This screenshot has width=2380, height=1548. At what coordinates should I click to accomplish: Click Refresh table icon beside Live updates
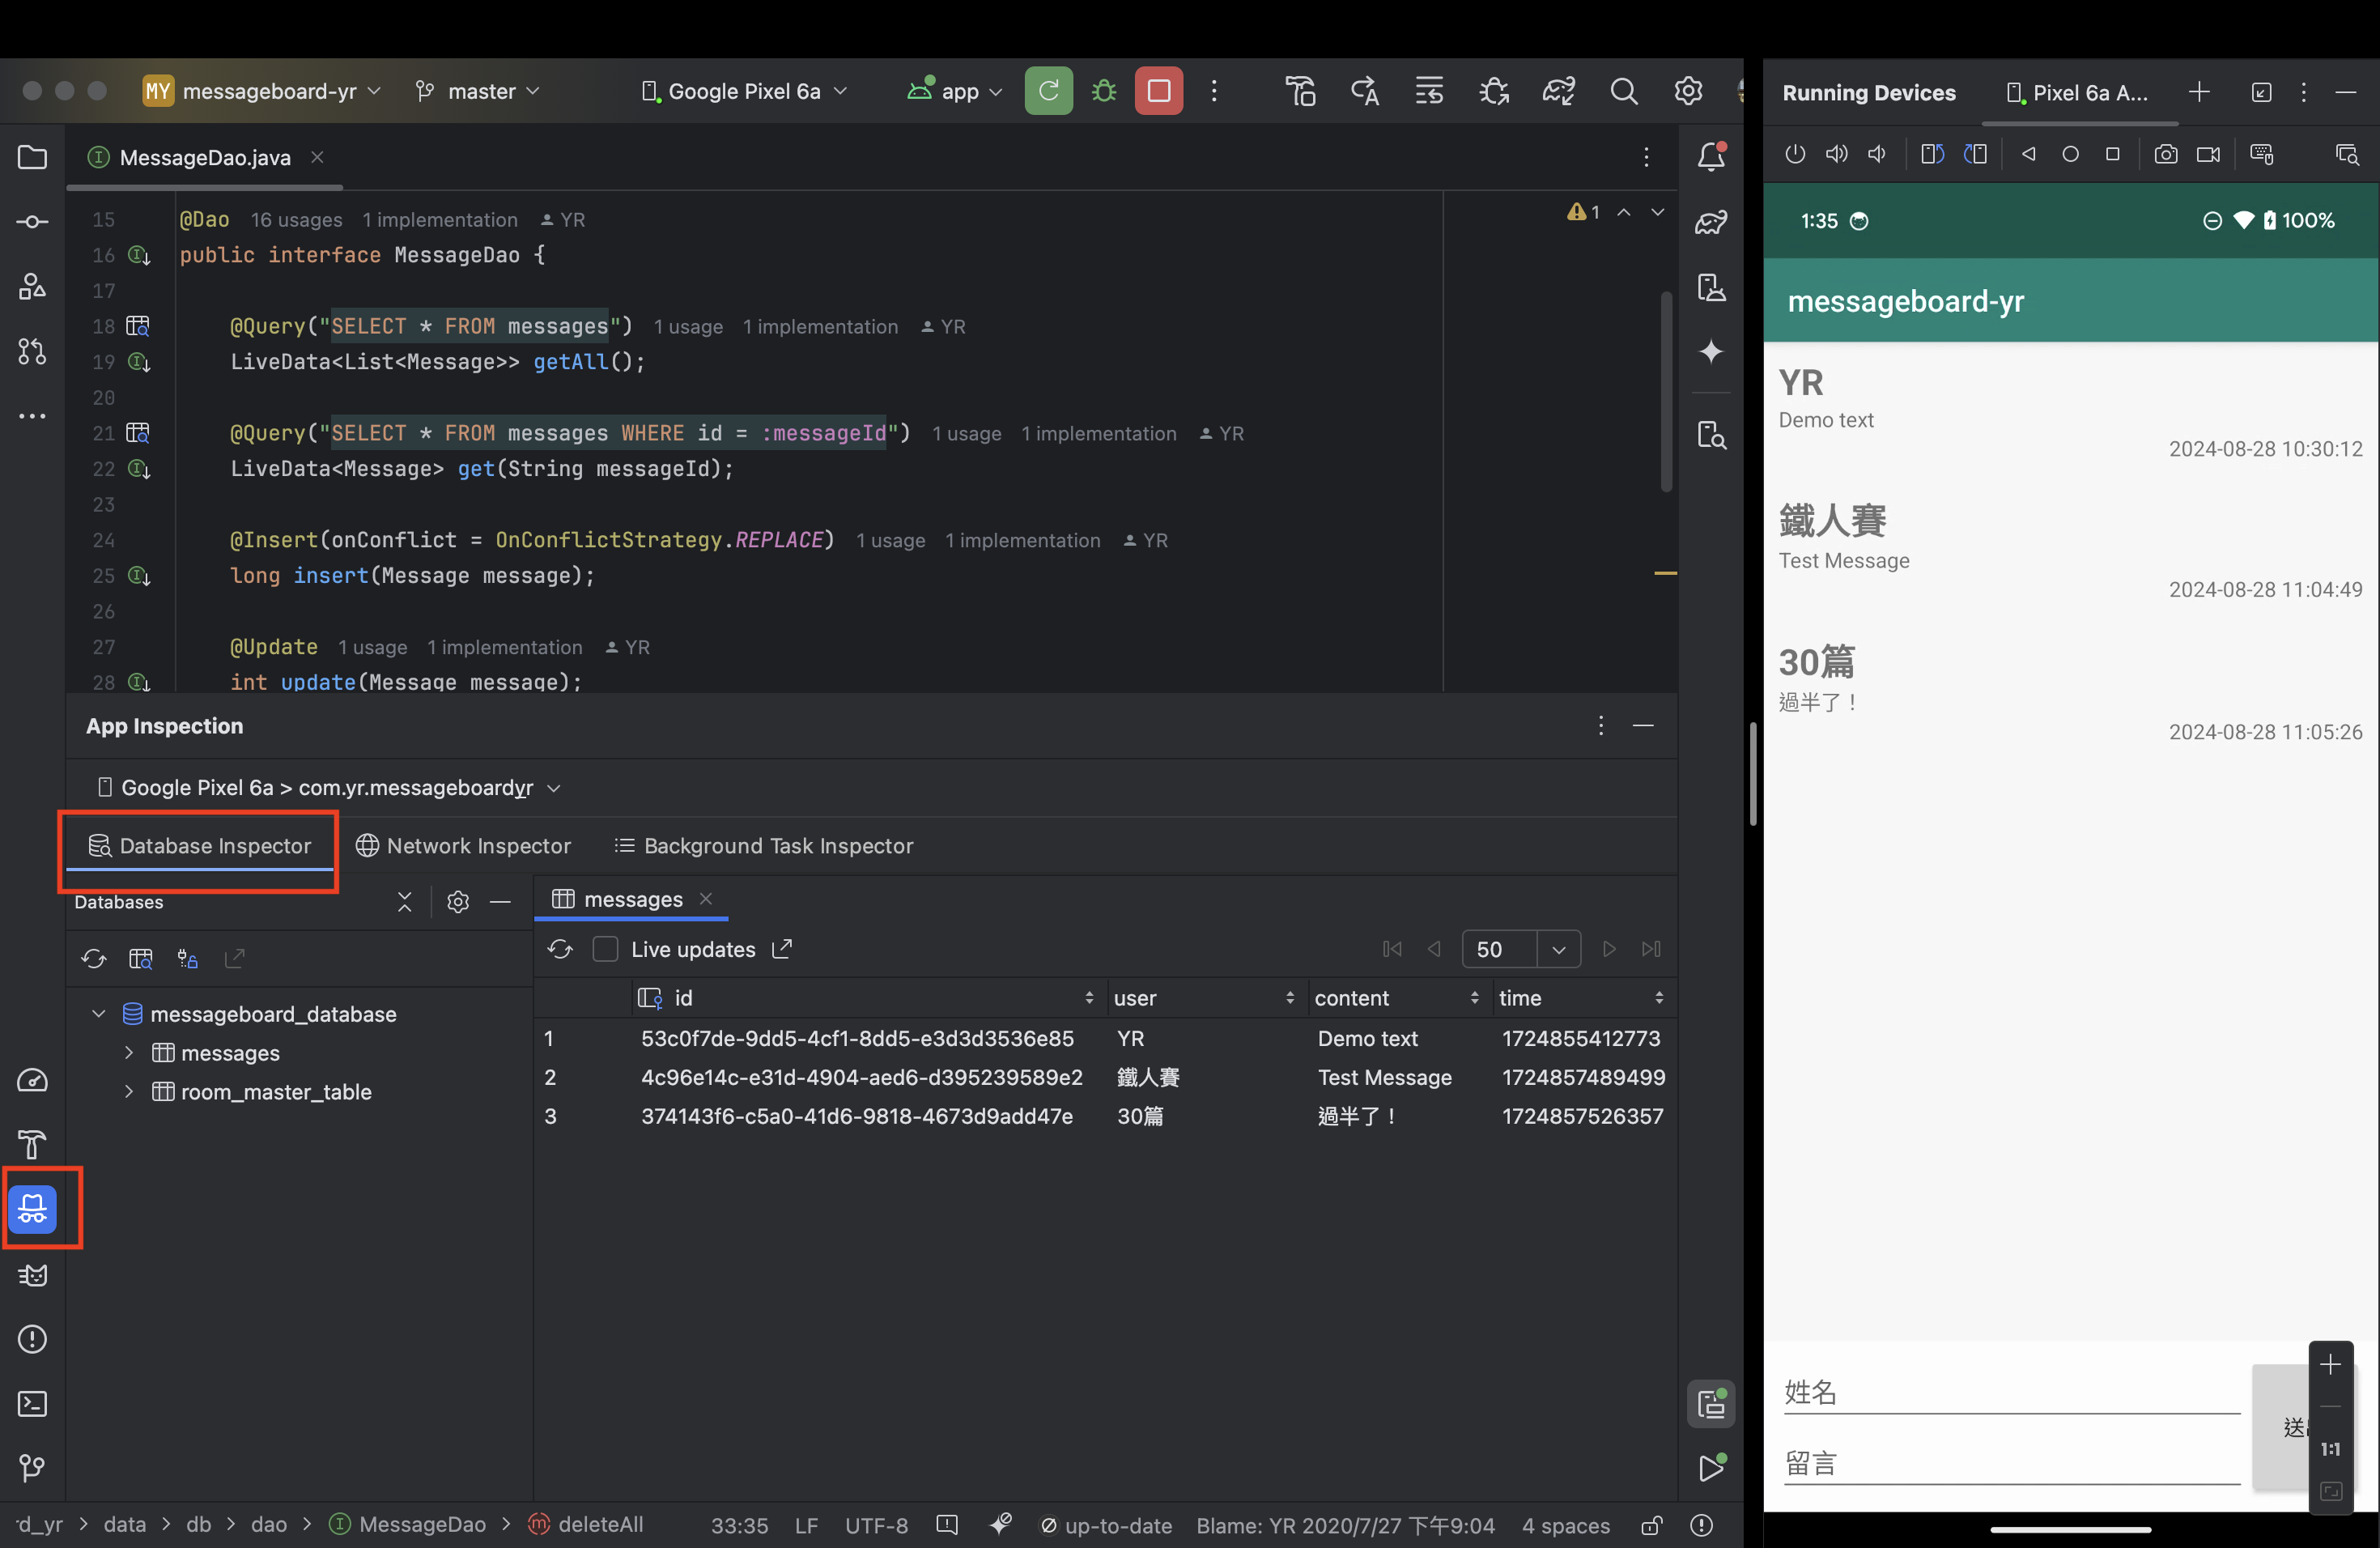click(x=560, y=949)
